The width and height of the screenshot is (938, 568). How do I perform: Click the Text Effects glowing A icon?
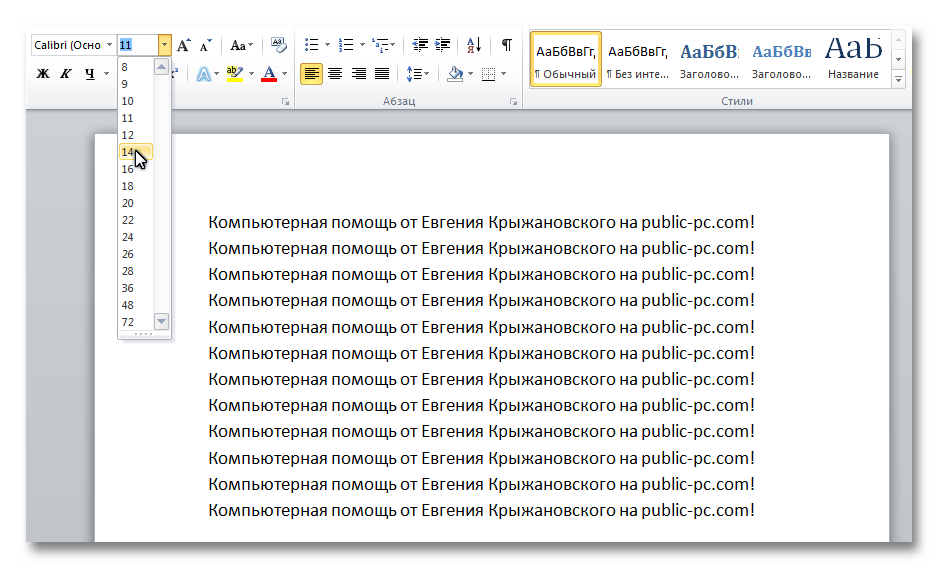point(204,74)
